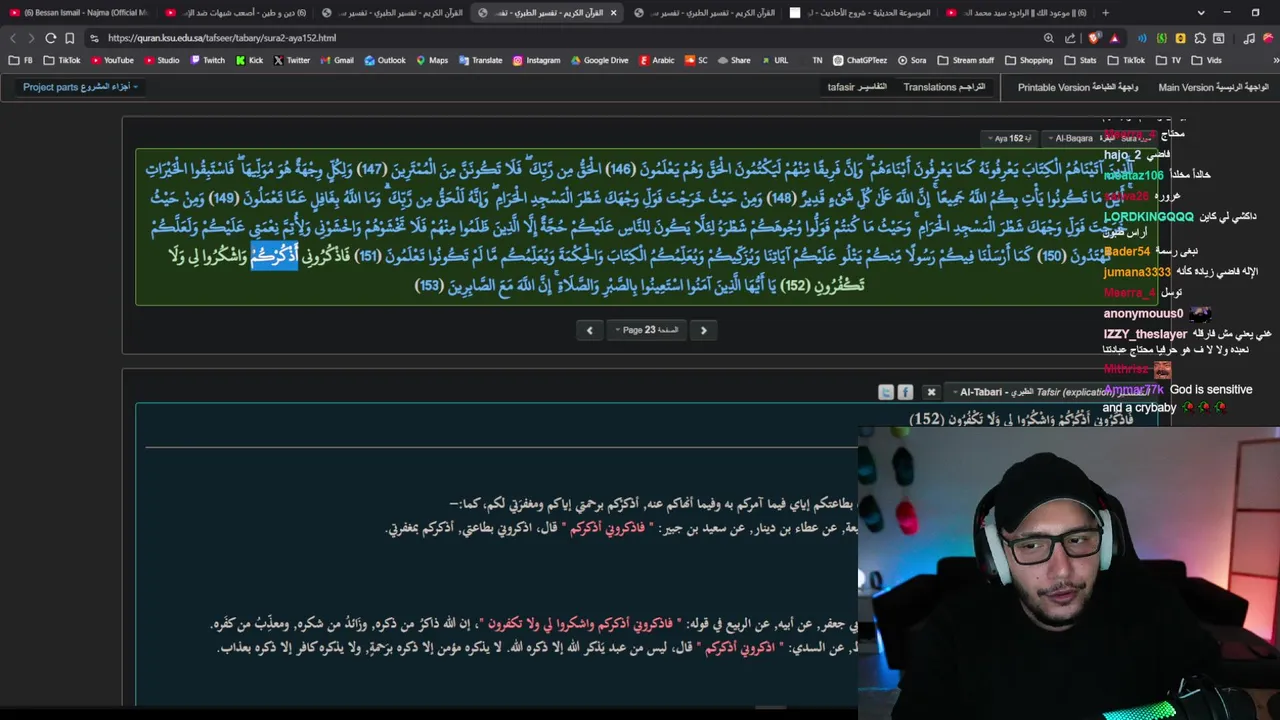Open the TV bookmark folder
The image size is (1280, 720).
pyautogui.click(x=1168, y=60)
